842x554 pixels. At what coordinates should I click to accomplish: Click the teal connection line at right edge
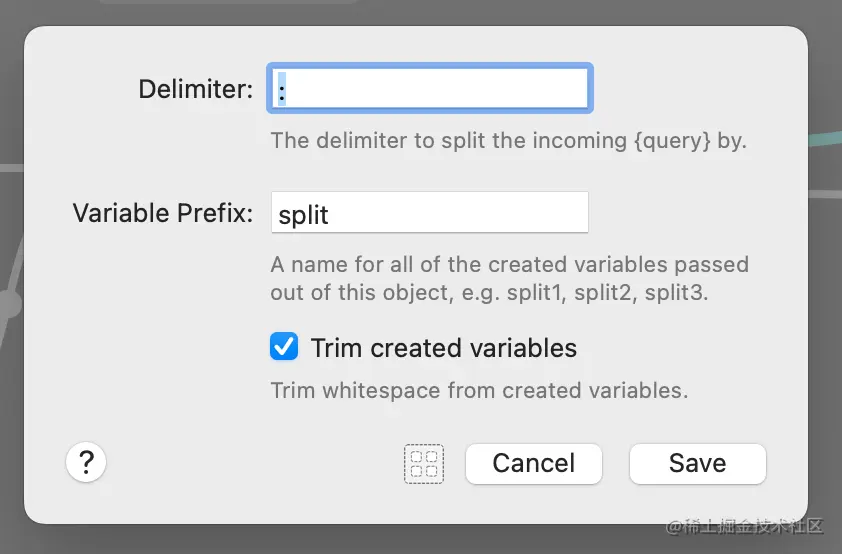tap(824, 140)
